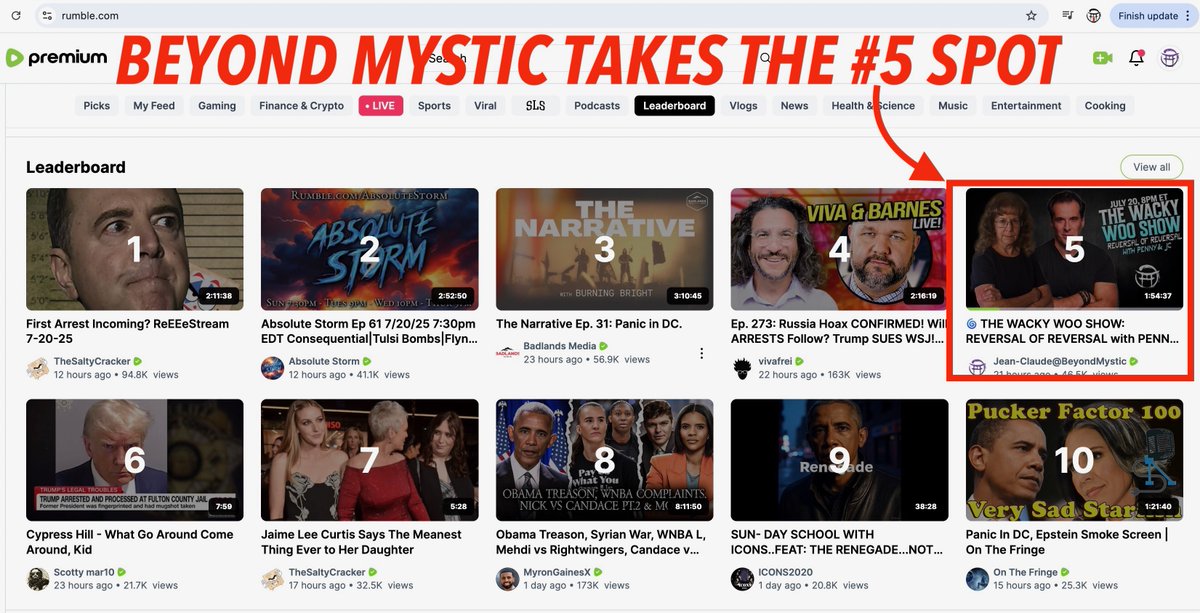Open the Entertainment category tab
This screenshot has width=1200, height=613.
(1026, 105)
